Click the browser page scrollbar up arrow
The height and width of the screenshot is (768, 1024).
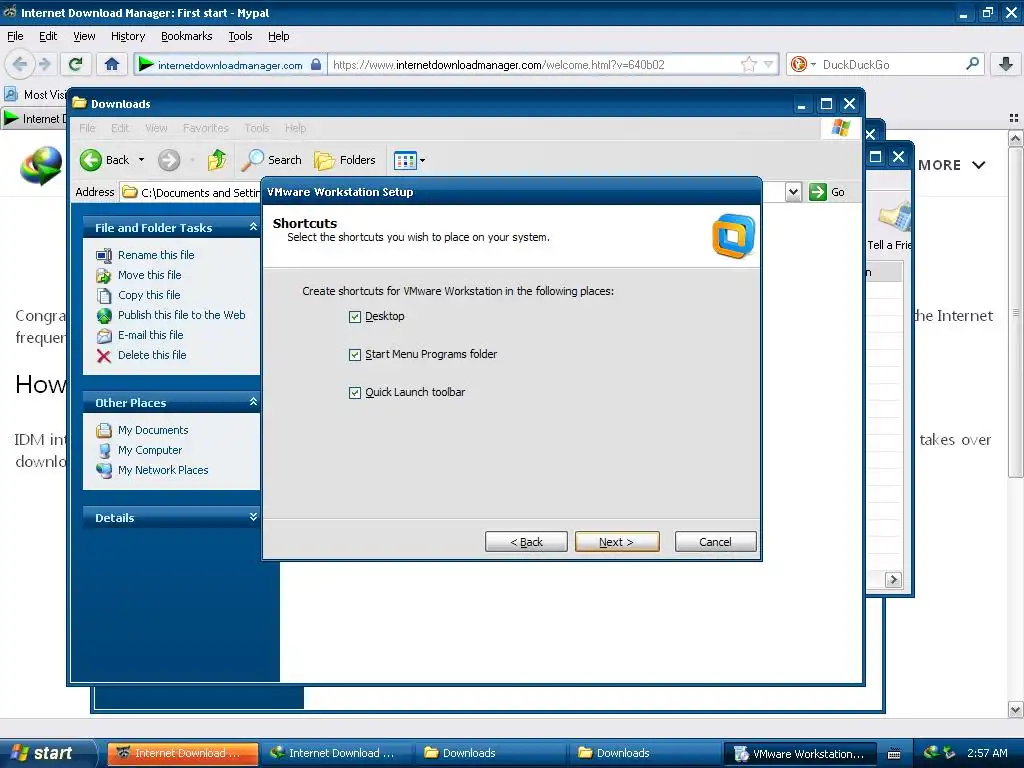click(x=1015, y=138)
